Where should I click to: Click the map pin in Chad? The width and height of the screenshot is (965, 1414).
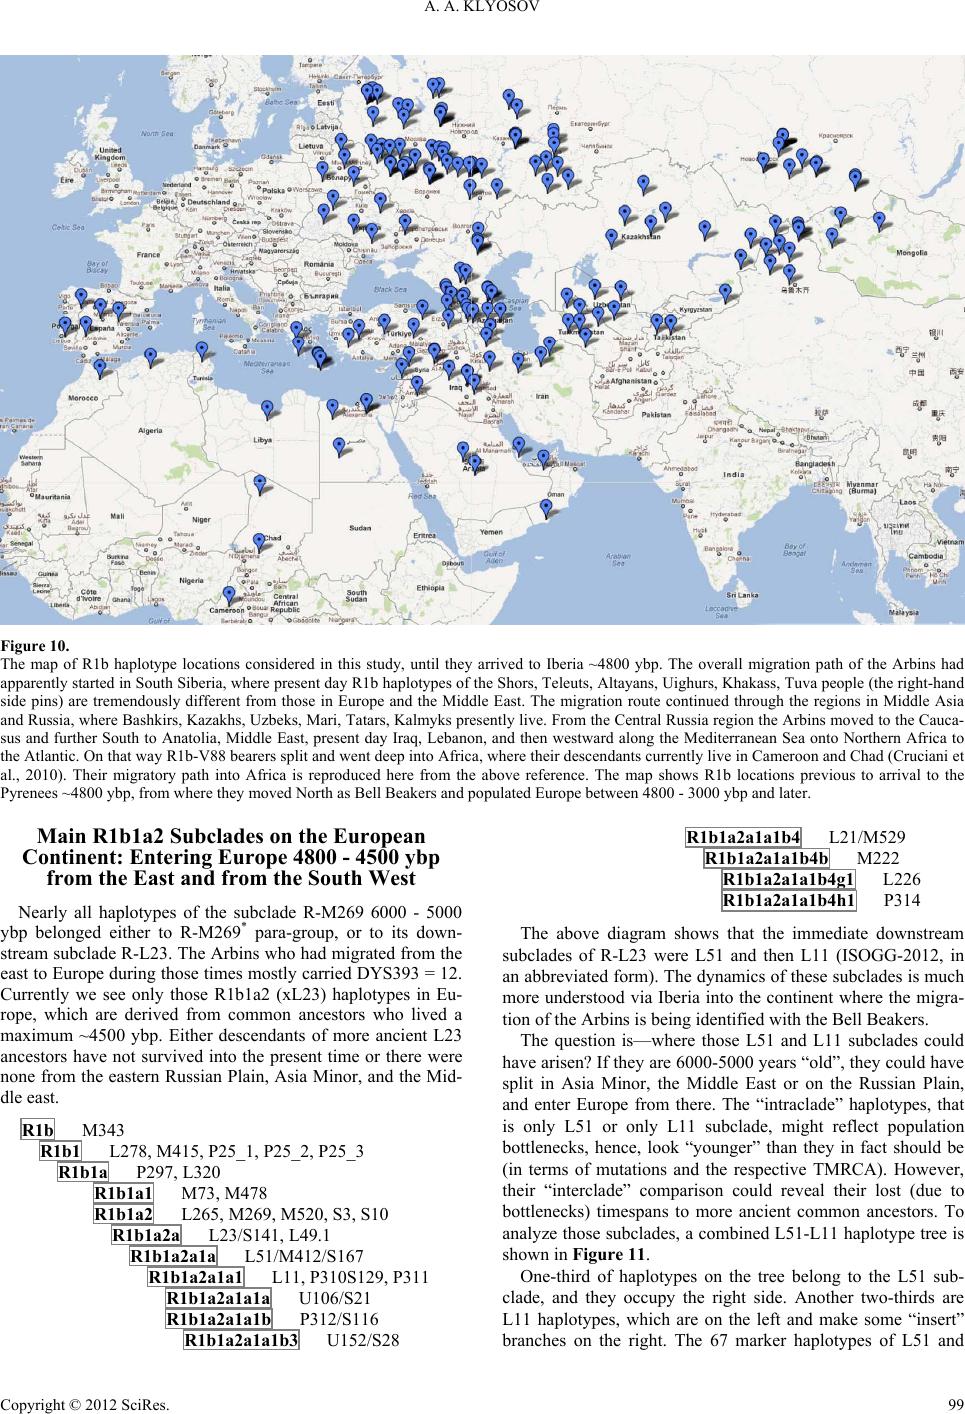[x=259, y=542]
